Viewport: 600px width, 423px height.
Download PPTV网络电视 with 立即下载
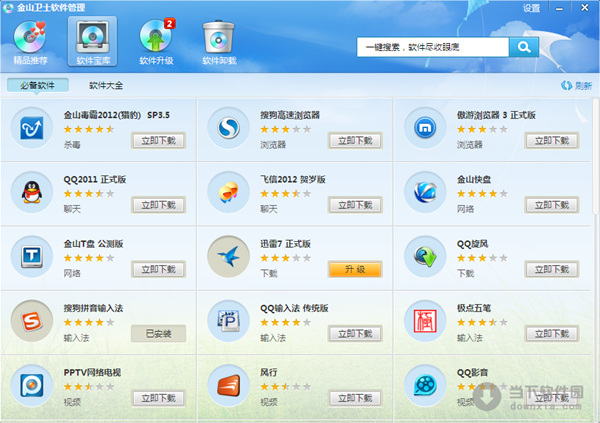(158, 398)
